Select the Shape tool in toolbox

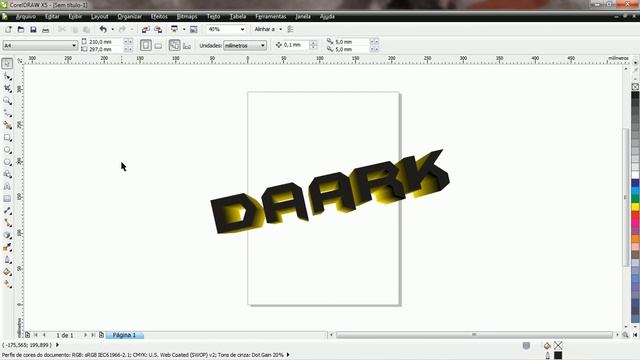[x=7, y=76]
